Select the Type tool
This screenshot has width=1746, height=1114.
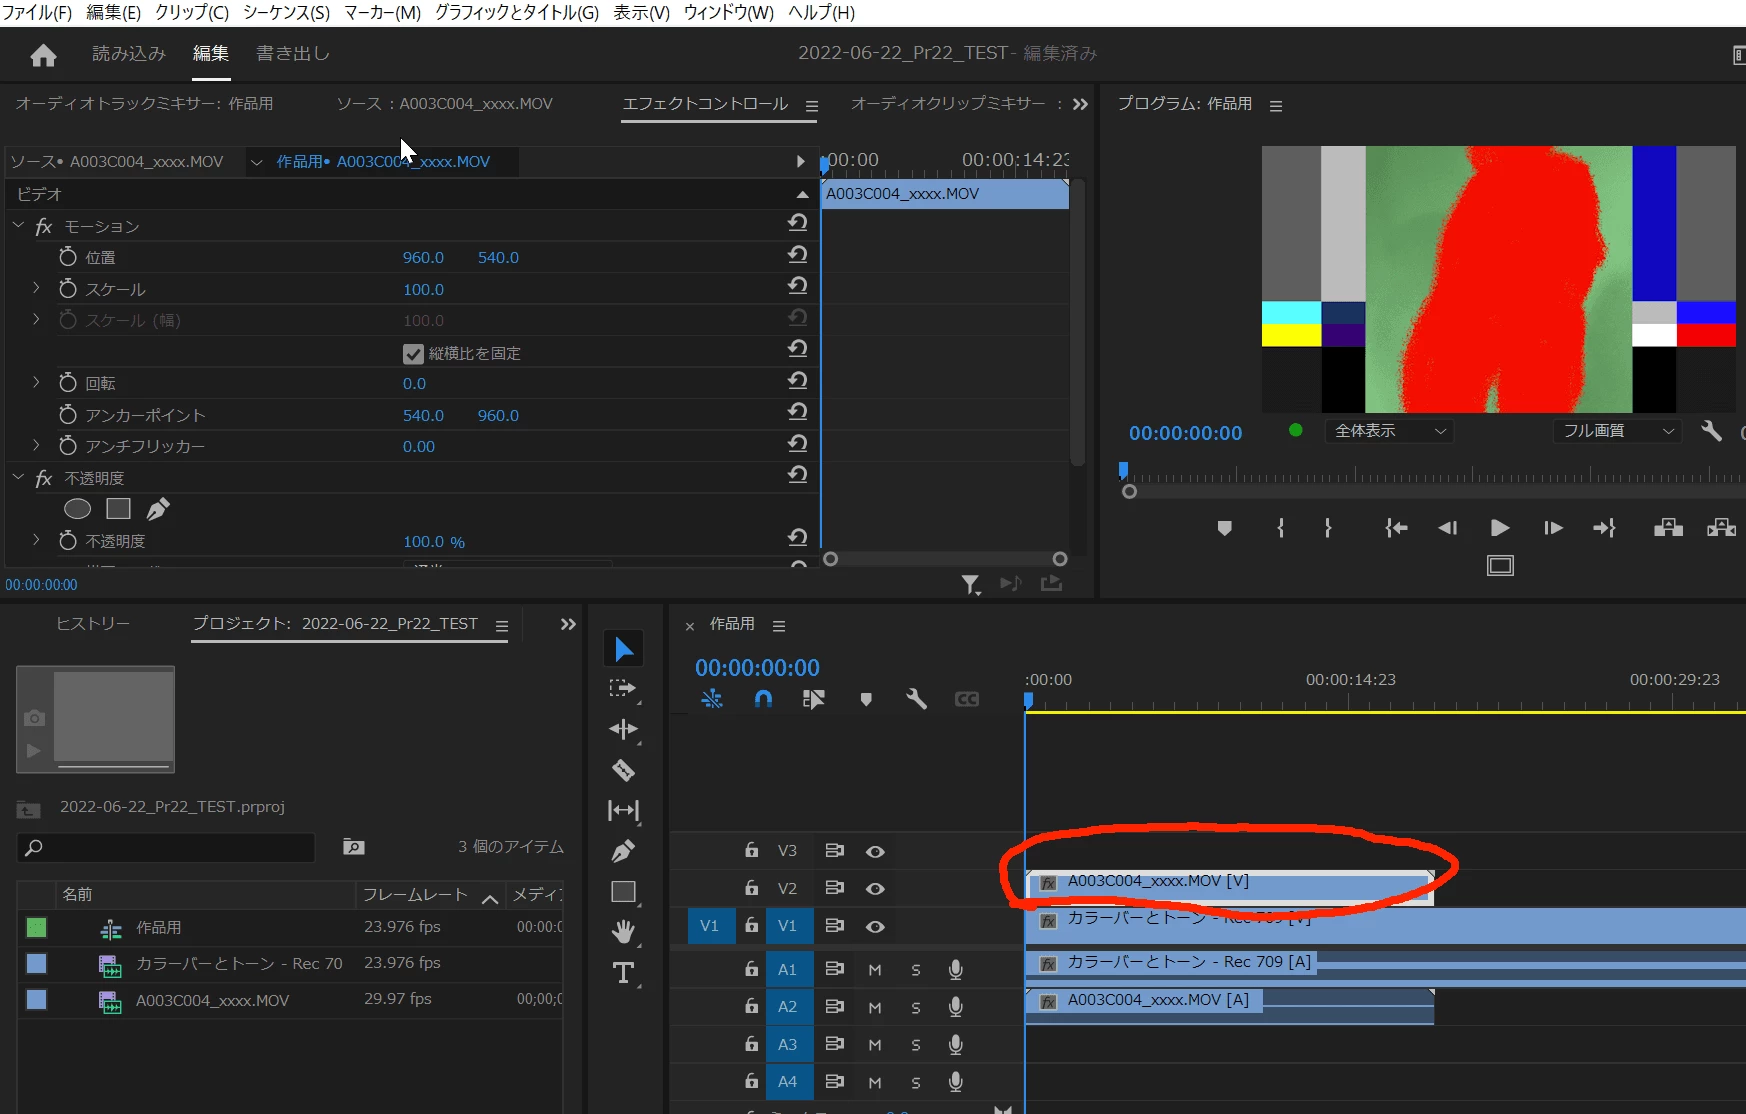[x=623, y=972]
